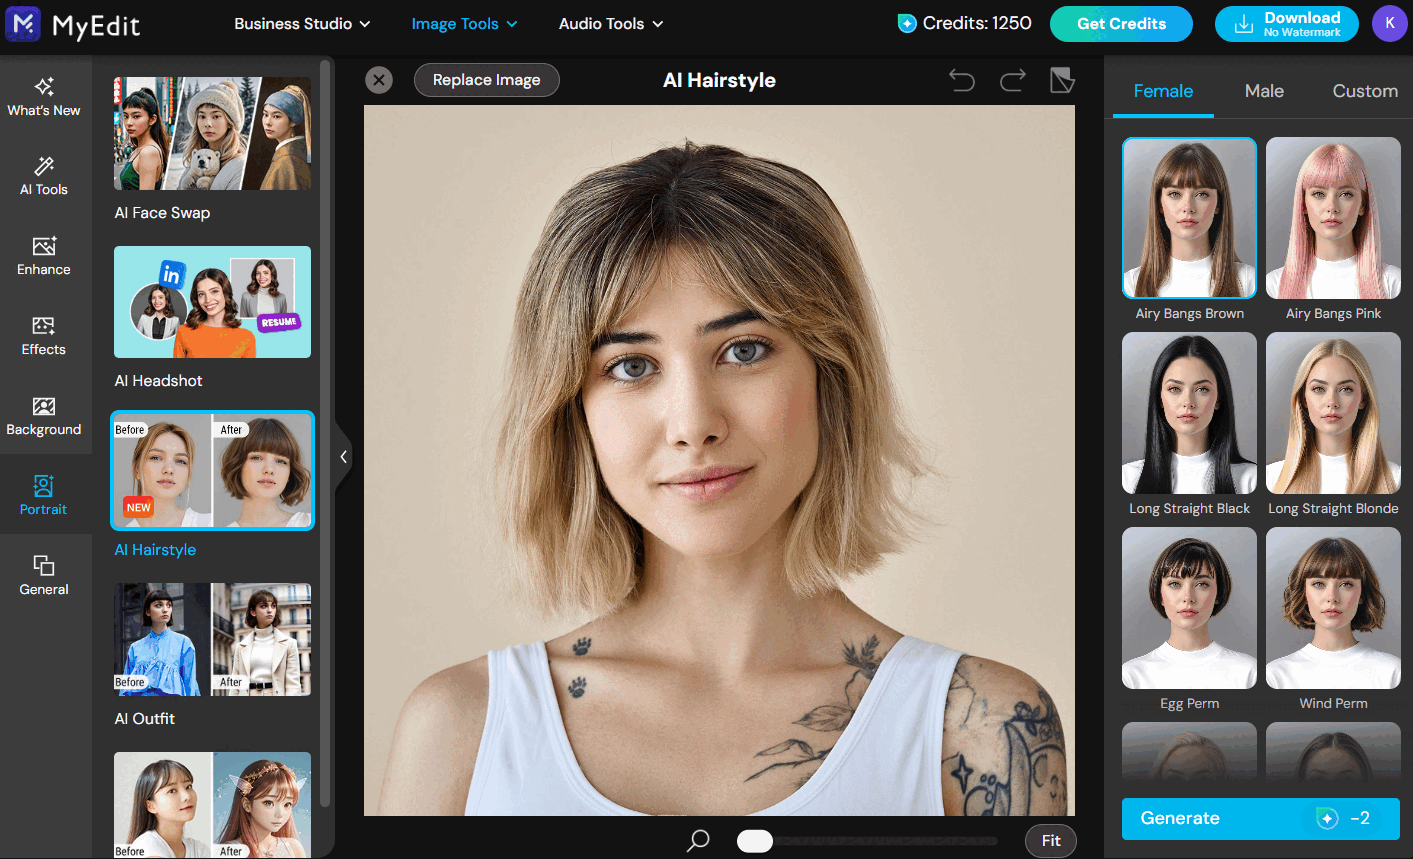
Task: Click the tag icon near the redo arrow
Action: click(x=1062, y=80)
